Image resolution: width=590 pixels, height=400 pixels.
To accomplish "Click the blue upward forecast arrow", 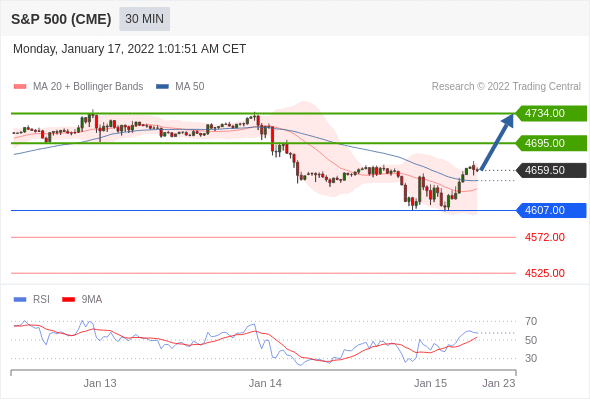I will [497, 142].
